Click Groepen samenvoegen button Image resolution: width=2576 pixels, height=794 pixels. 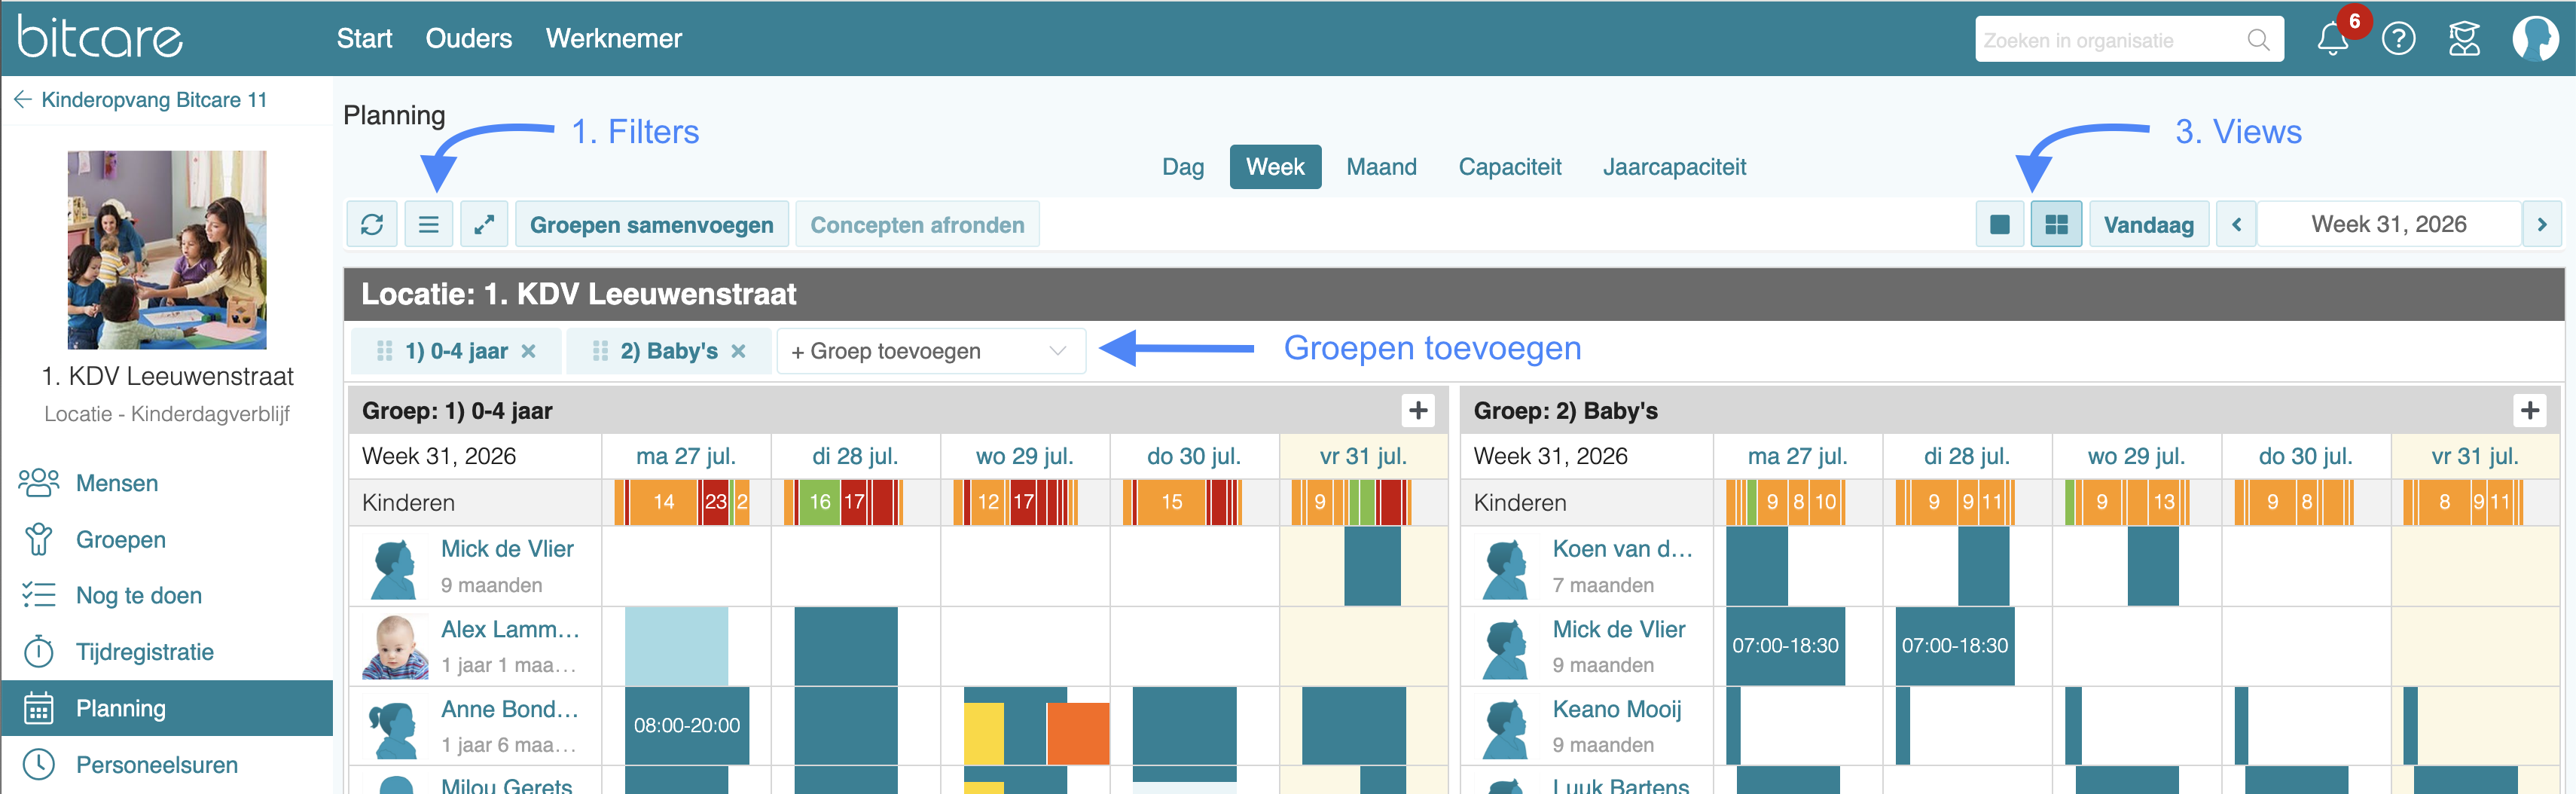[x=651, y=224]
